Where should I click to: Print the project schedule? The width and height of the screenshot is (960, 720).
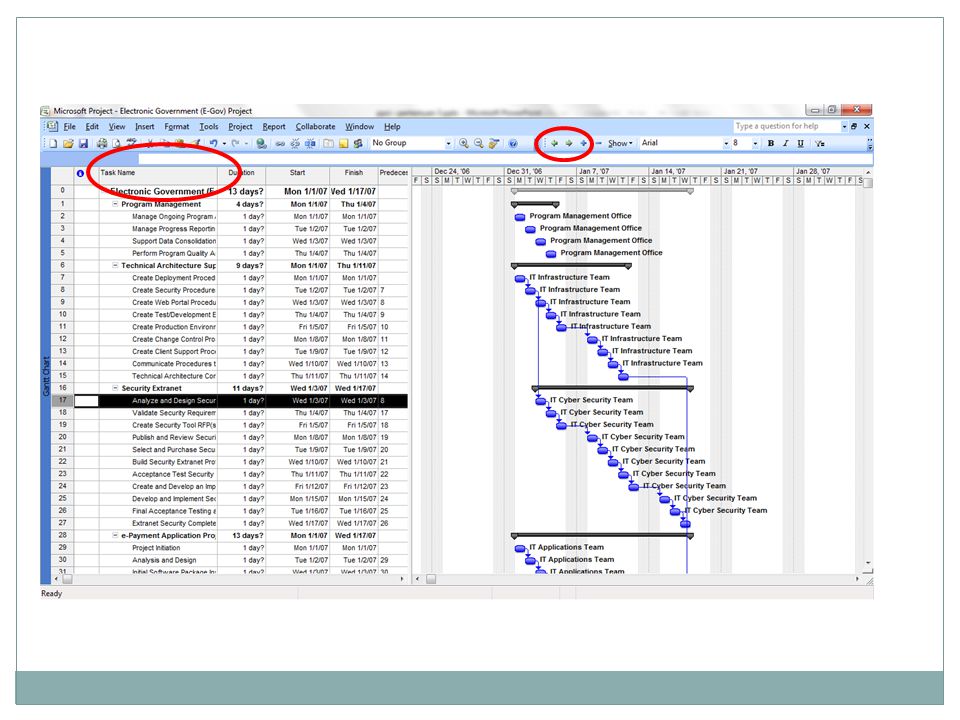(102, 143)
